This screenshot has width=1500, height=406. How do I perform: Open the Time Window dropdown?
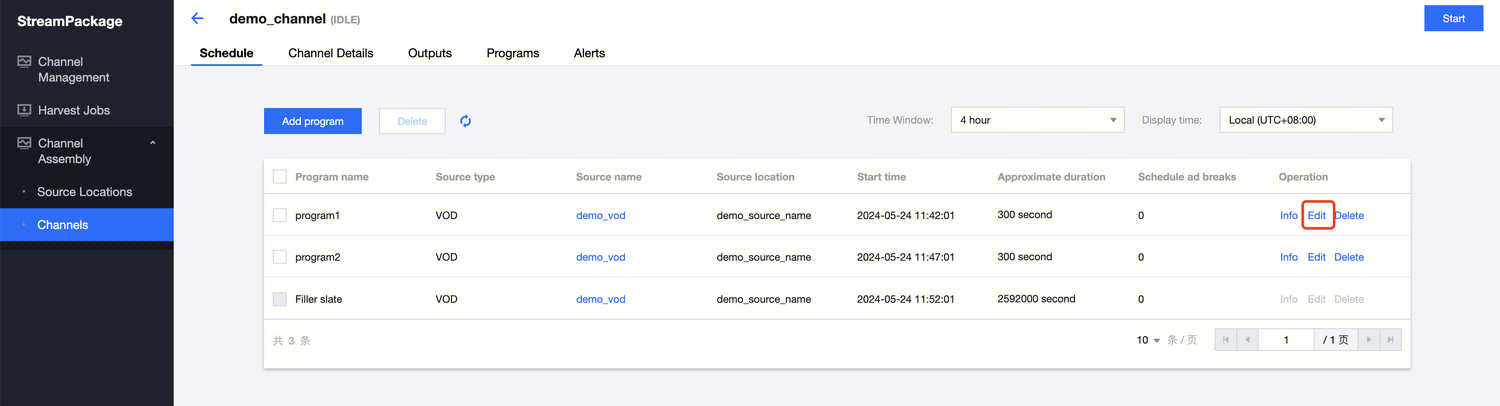[x=1037, y=120]
